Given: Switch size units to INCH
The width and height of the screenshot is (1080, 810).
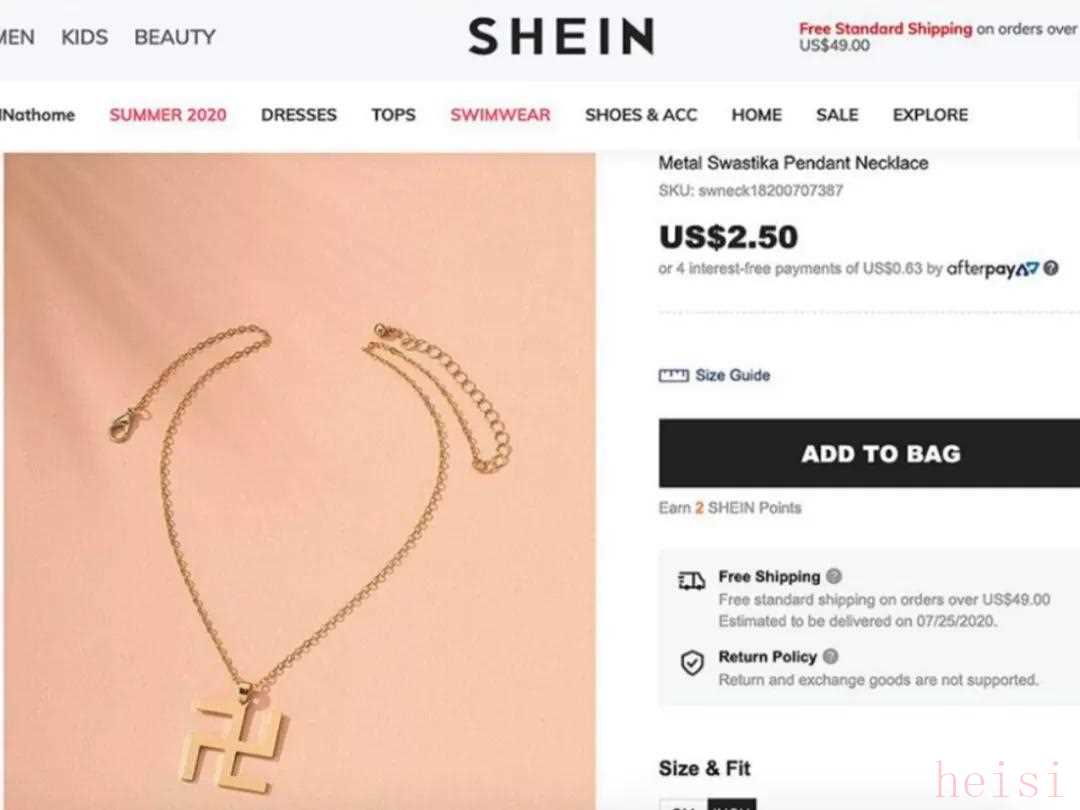Looking at the screenshot, I should coord(731,805).
